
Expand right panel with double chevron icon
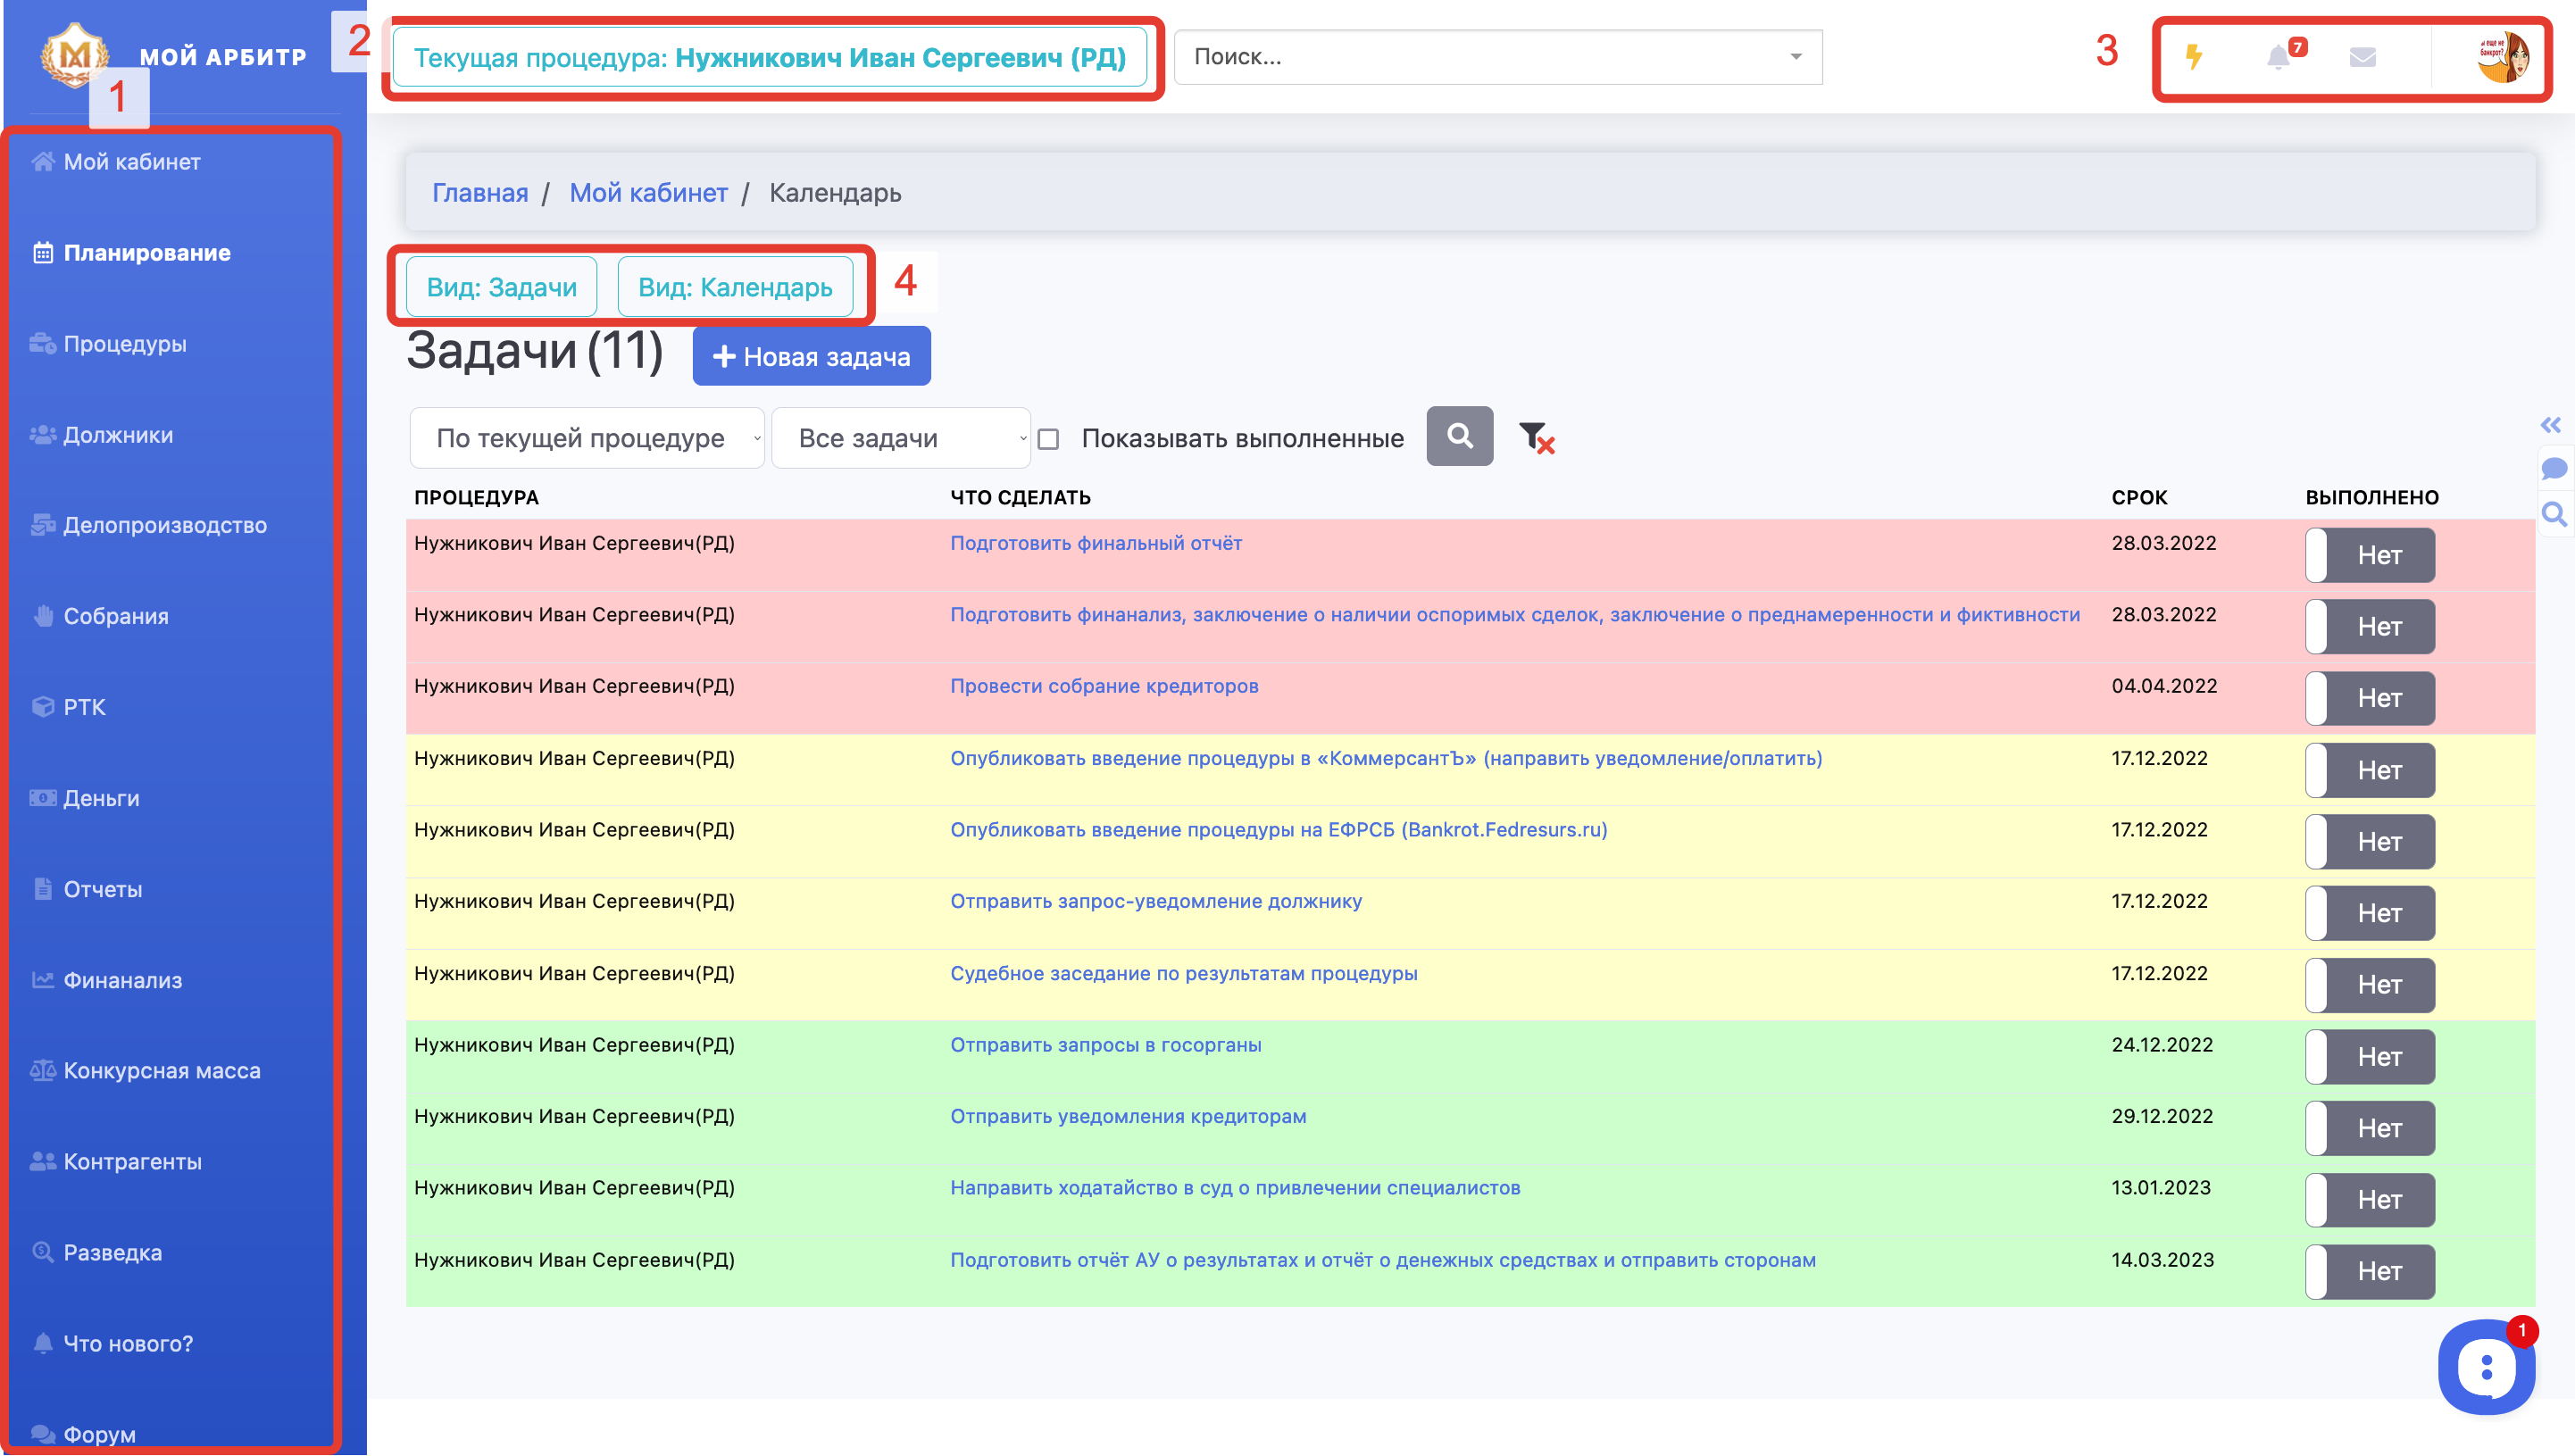[2551, 425]
